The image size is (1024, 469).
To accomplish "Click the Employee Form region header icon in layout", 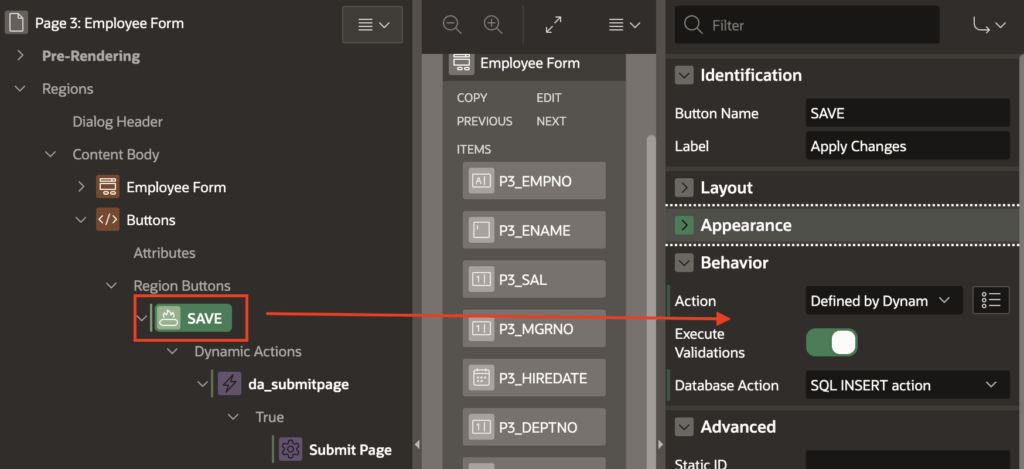I will pyautogui.click(x=462, y=63).
